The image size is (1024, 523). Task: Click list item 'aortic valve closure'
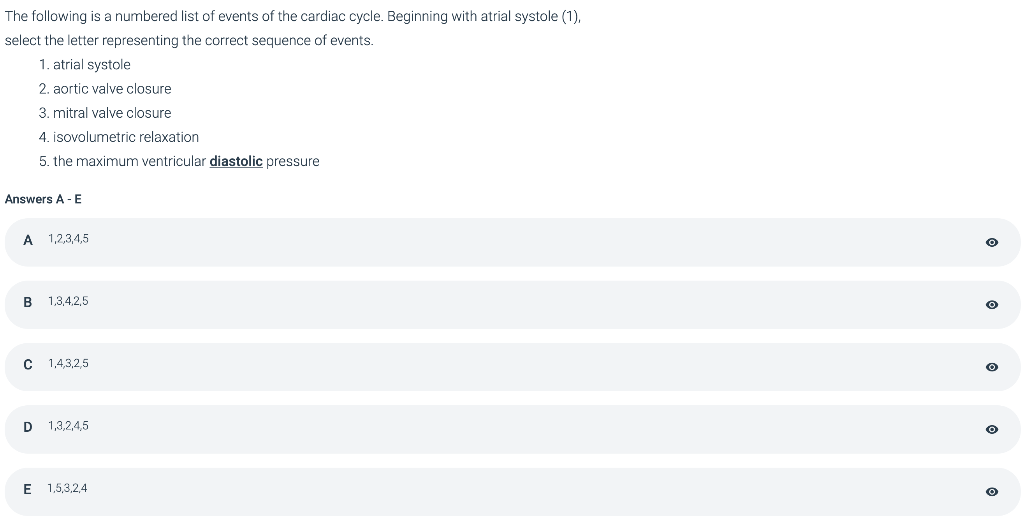pos(112,89)
